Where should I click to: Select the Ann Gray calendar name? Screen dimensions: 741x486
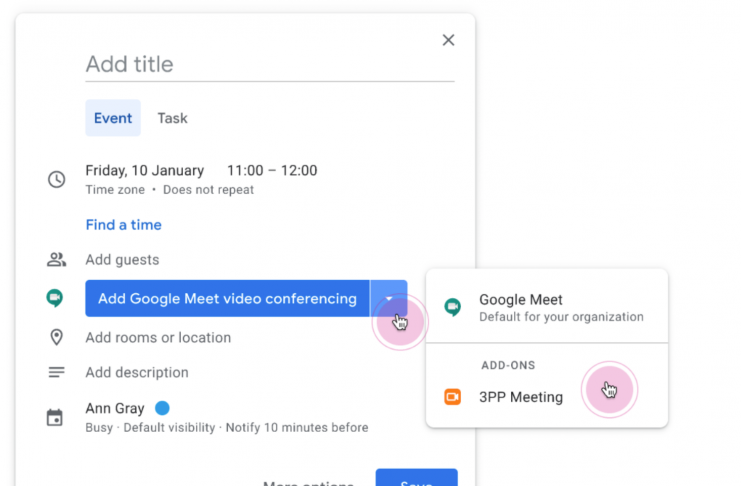point(115,408)
